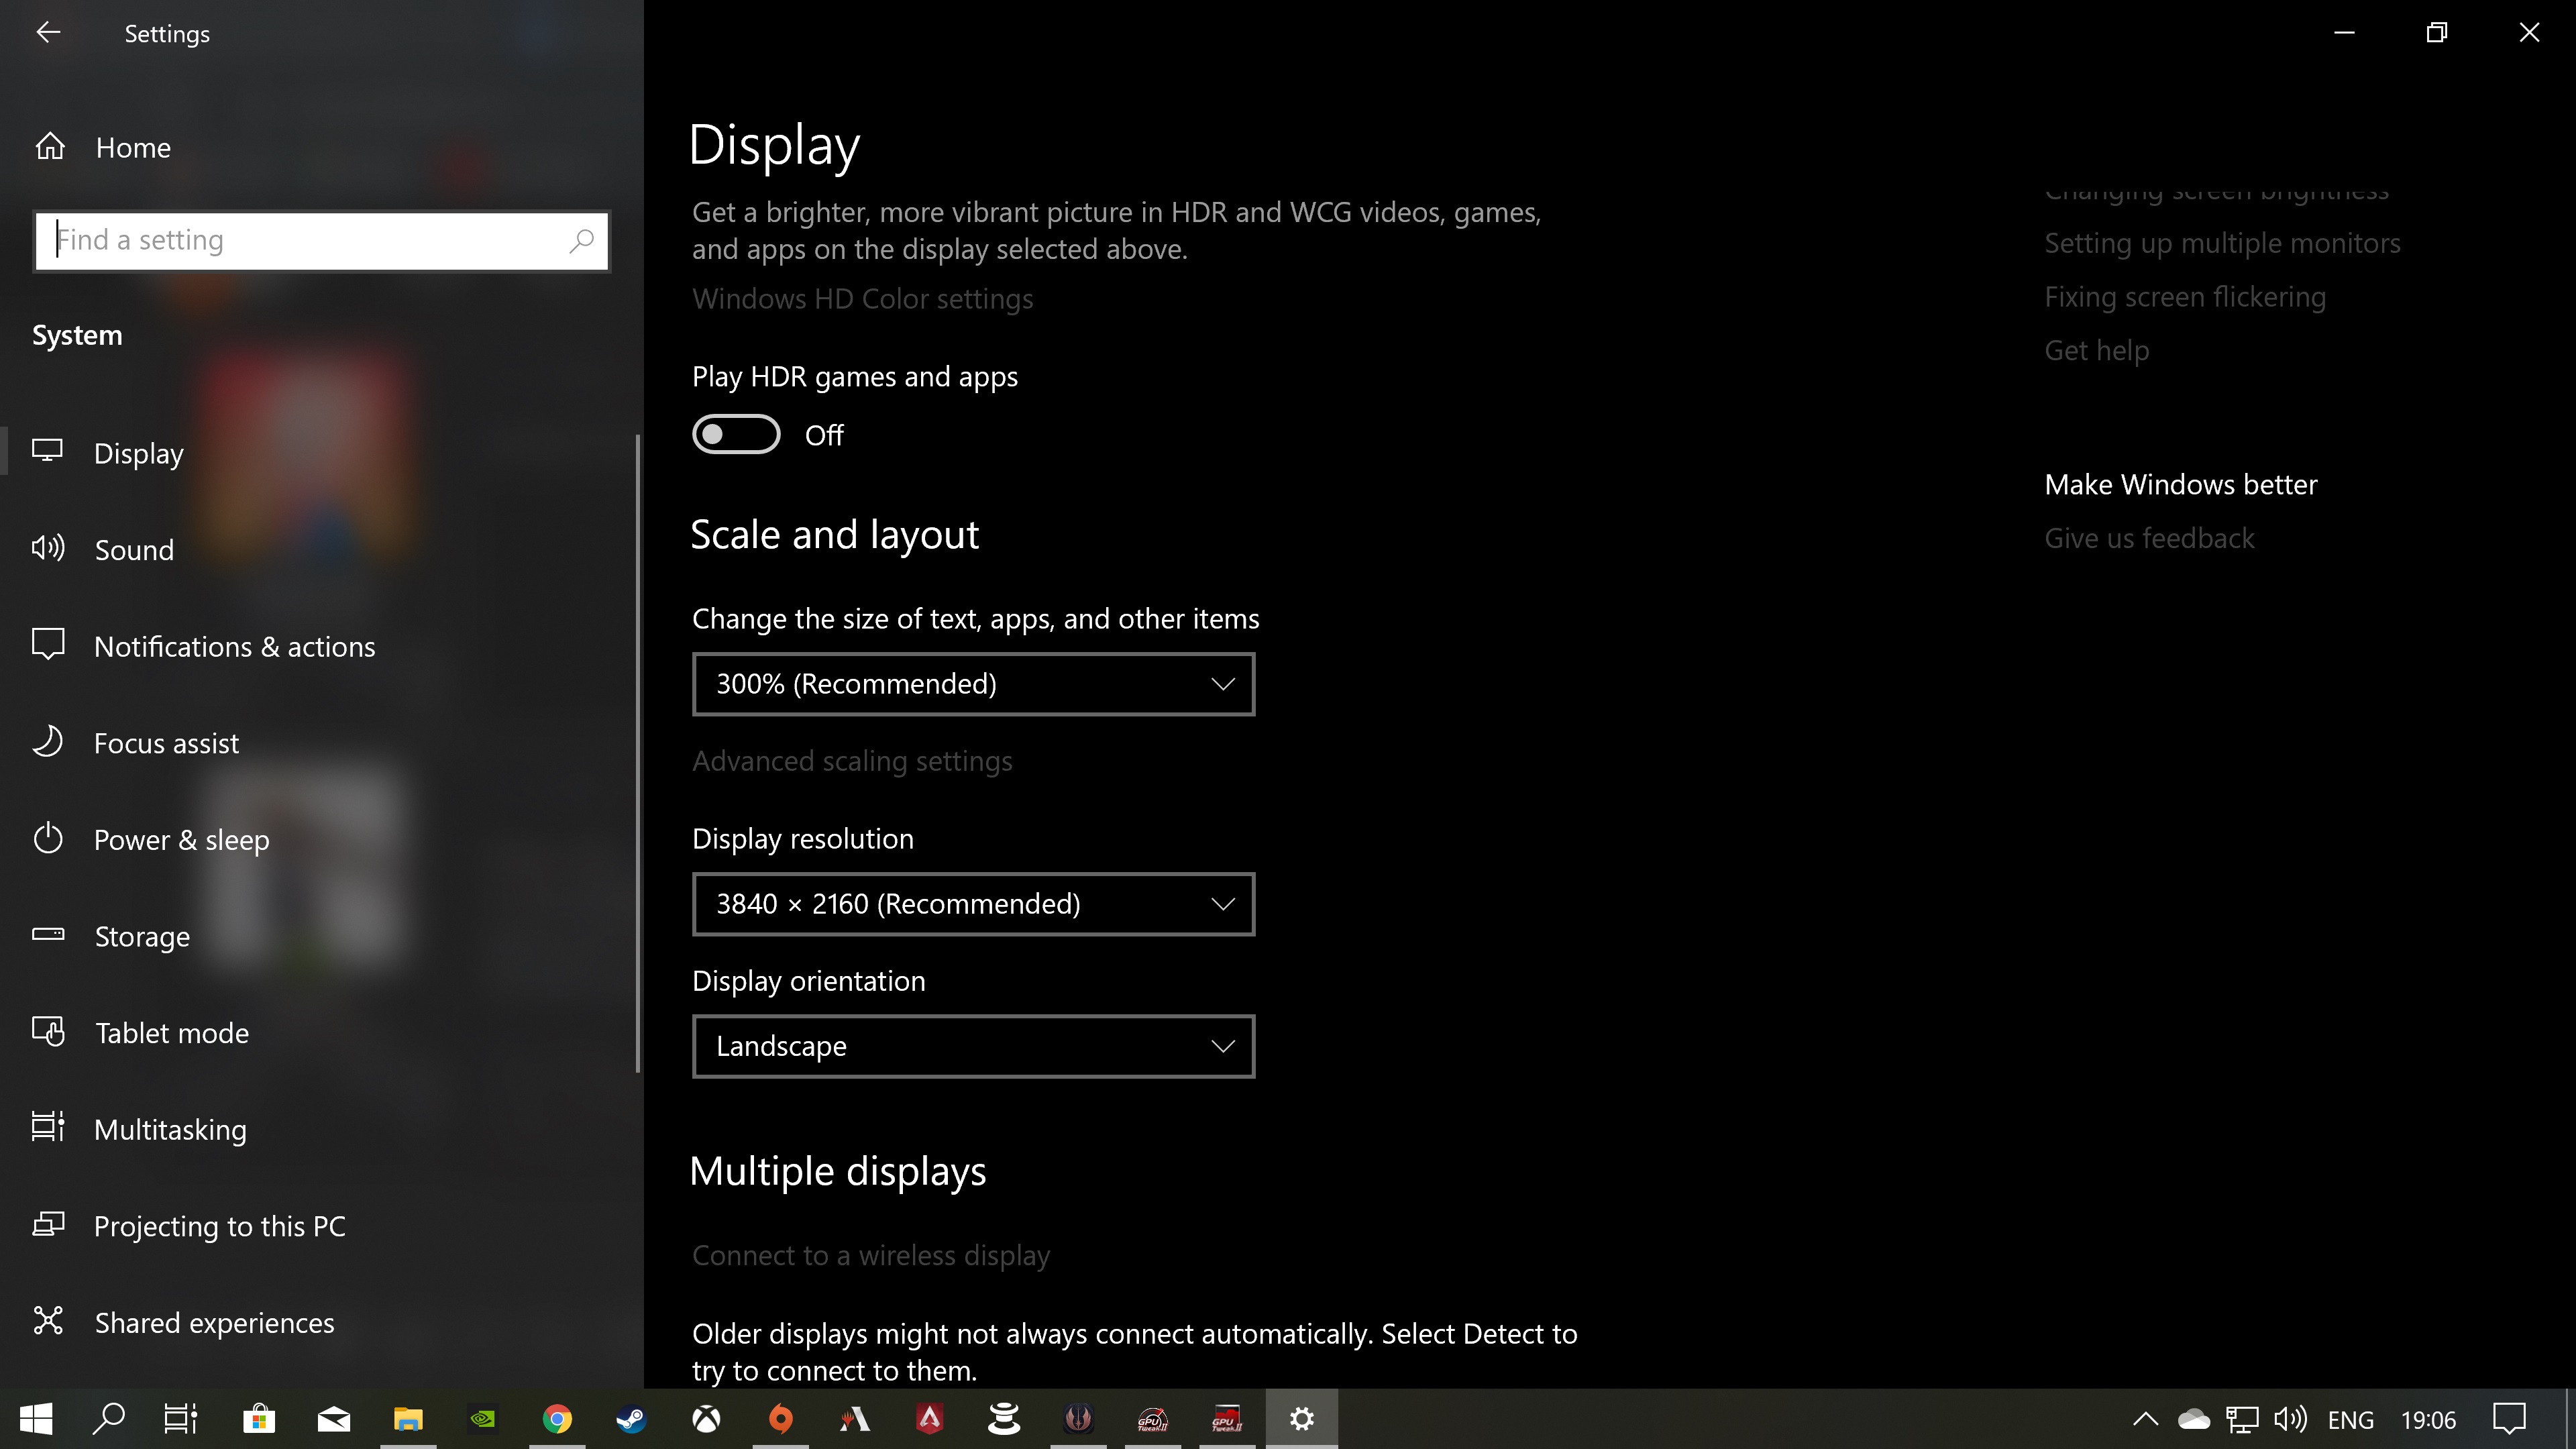Open the Xbox app on taskbar

point(706,1418)
